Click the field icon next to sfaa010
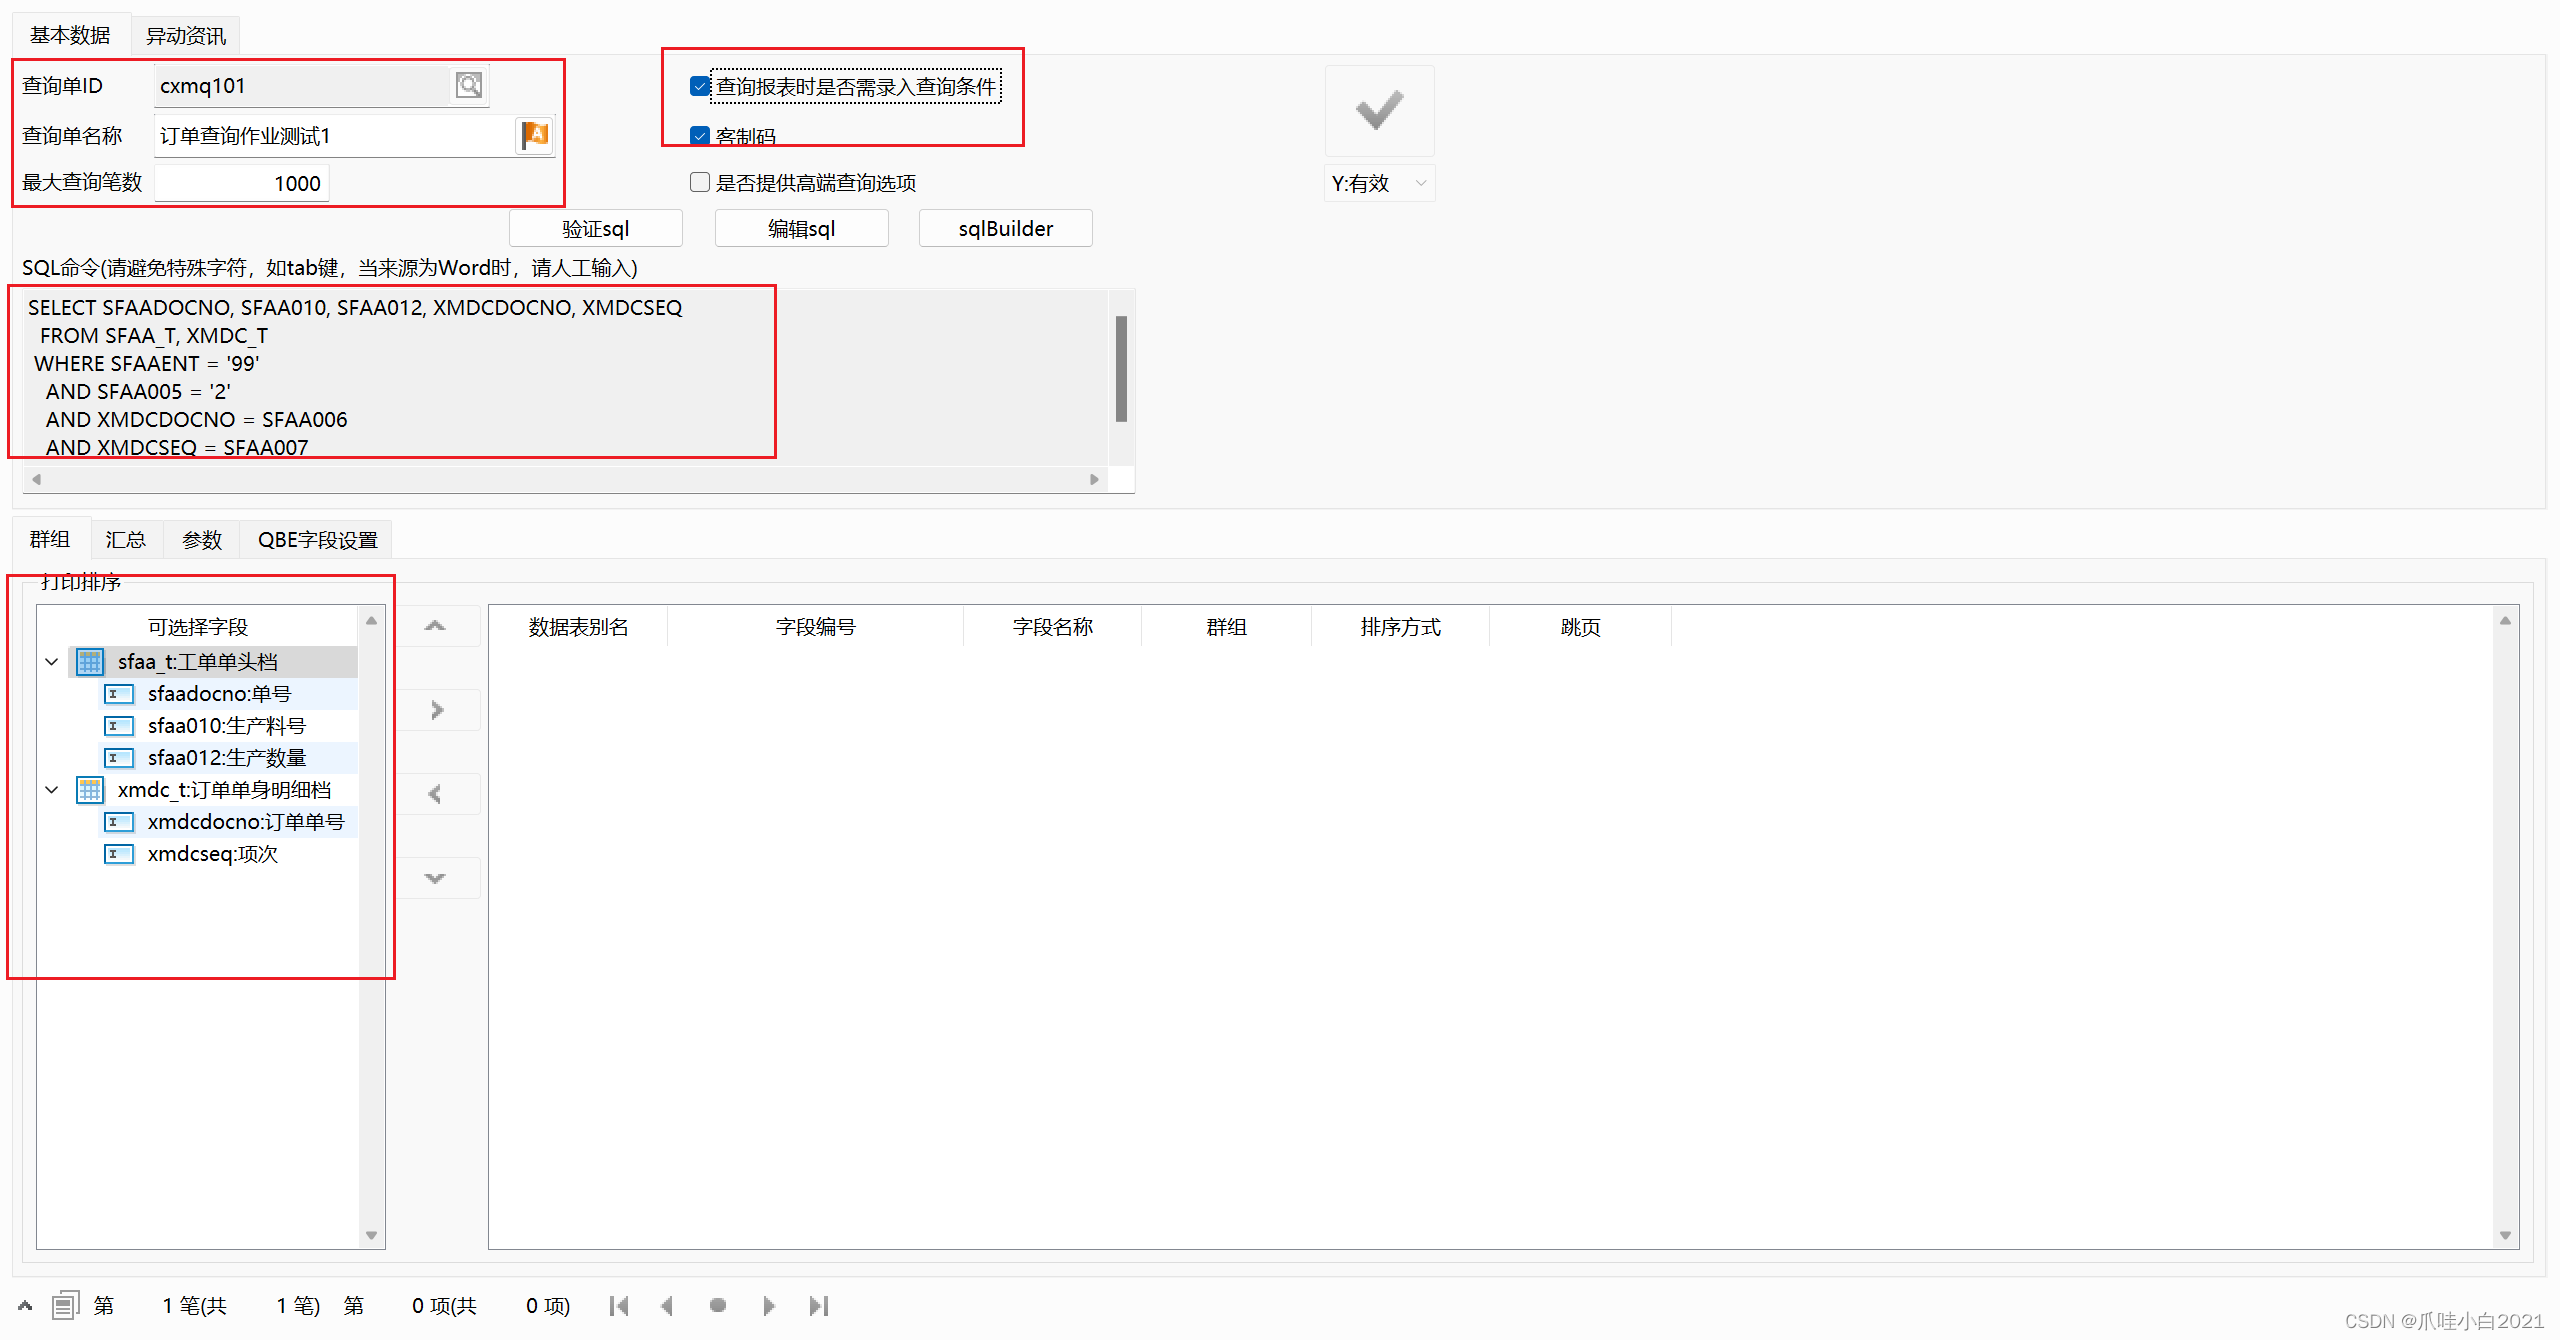This screenshot has height=1340, width=2560. tap(118, 726)
